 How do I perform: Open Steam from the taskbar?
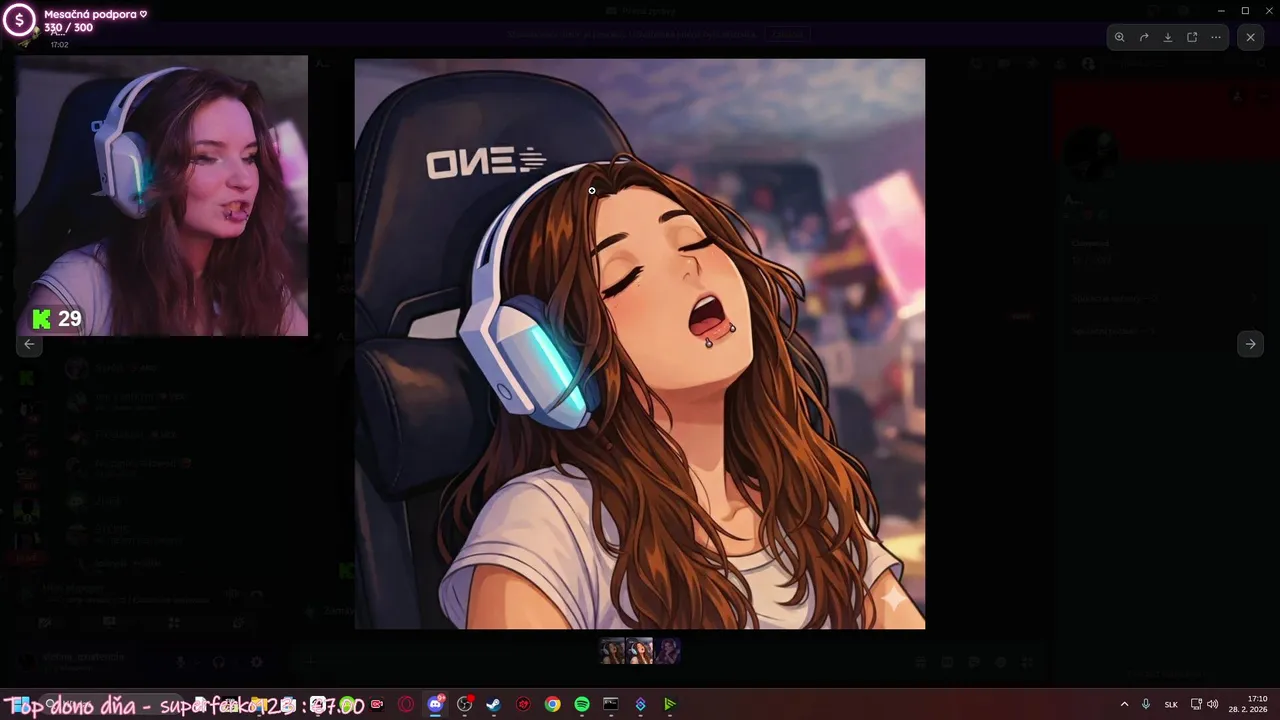tap(493, 704)
